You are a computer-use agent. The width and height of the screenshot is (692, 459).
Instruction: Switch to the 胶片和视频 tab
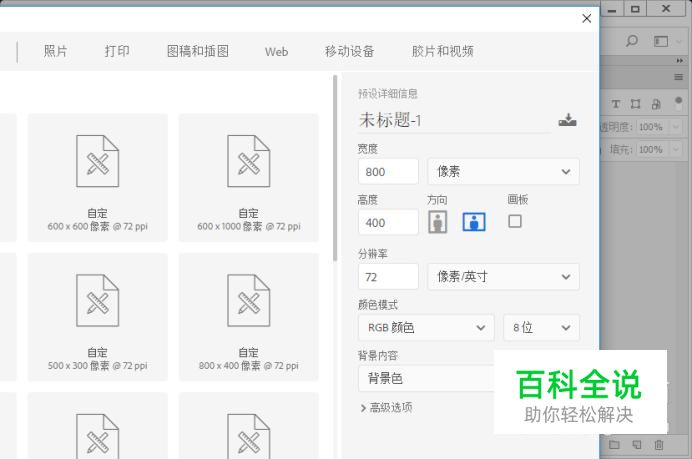tap(443, 51)
